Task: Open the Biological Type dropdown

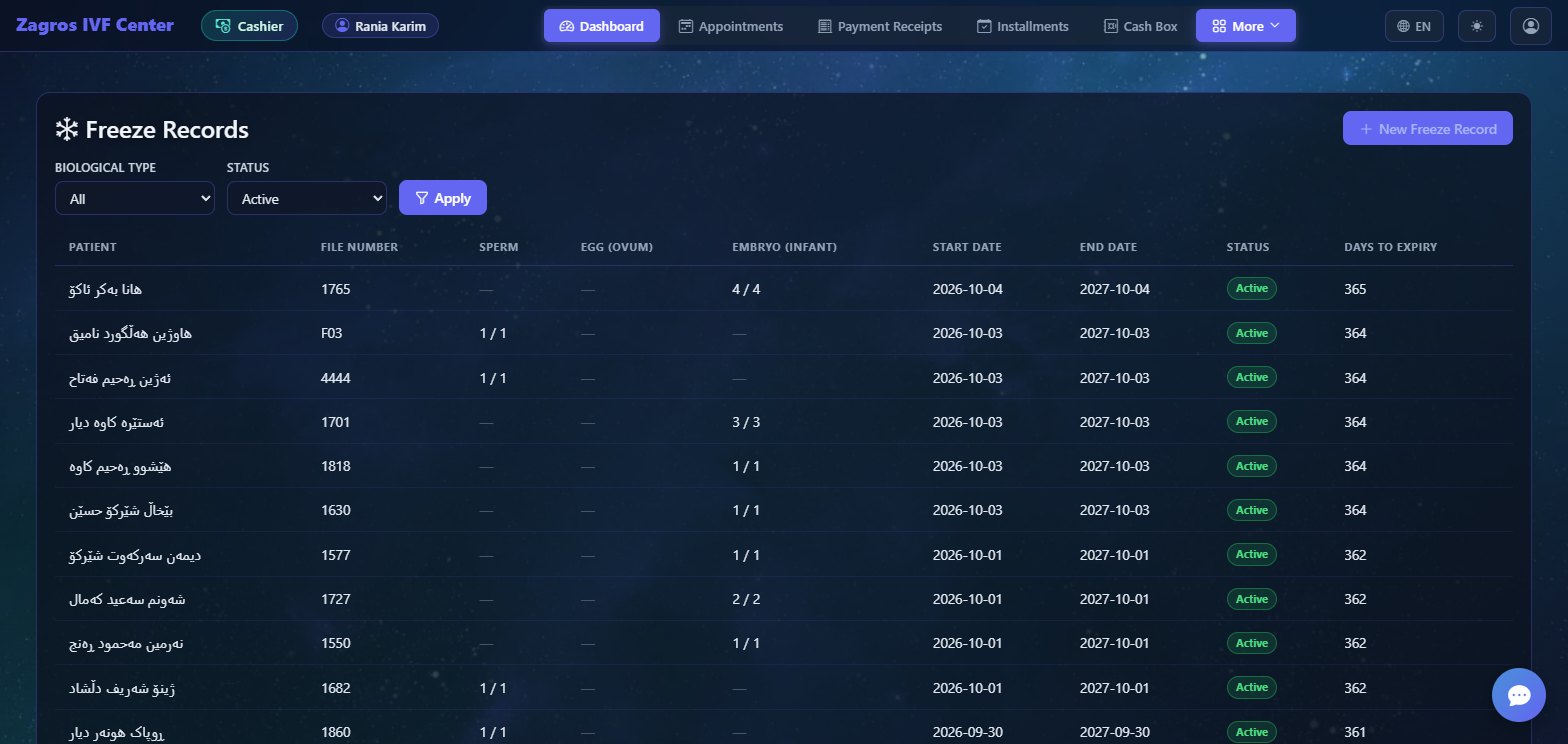Action: [x=135, y=198]
